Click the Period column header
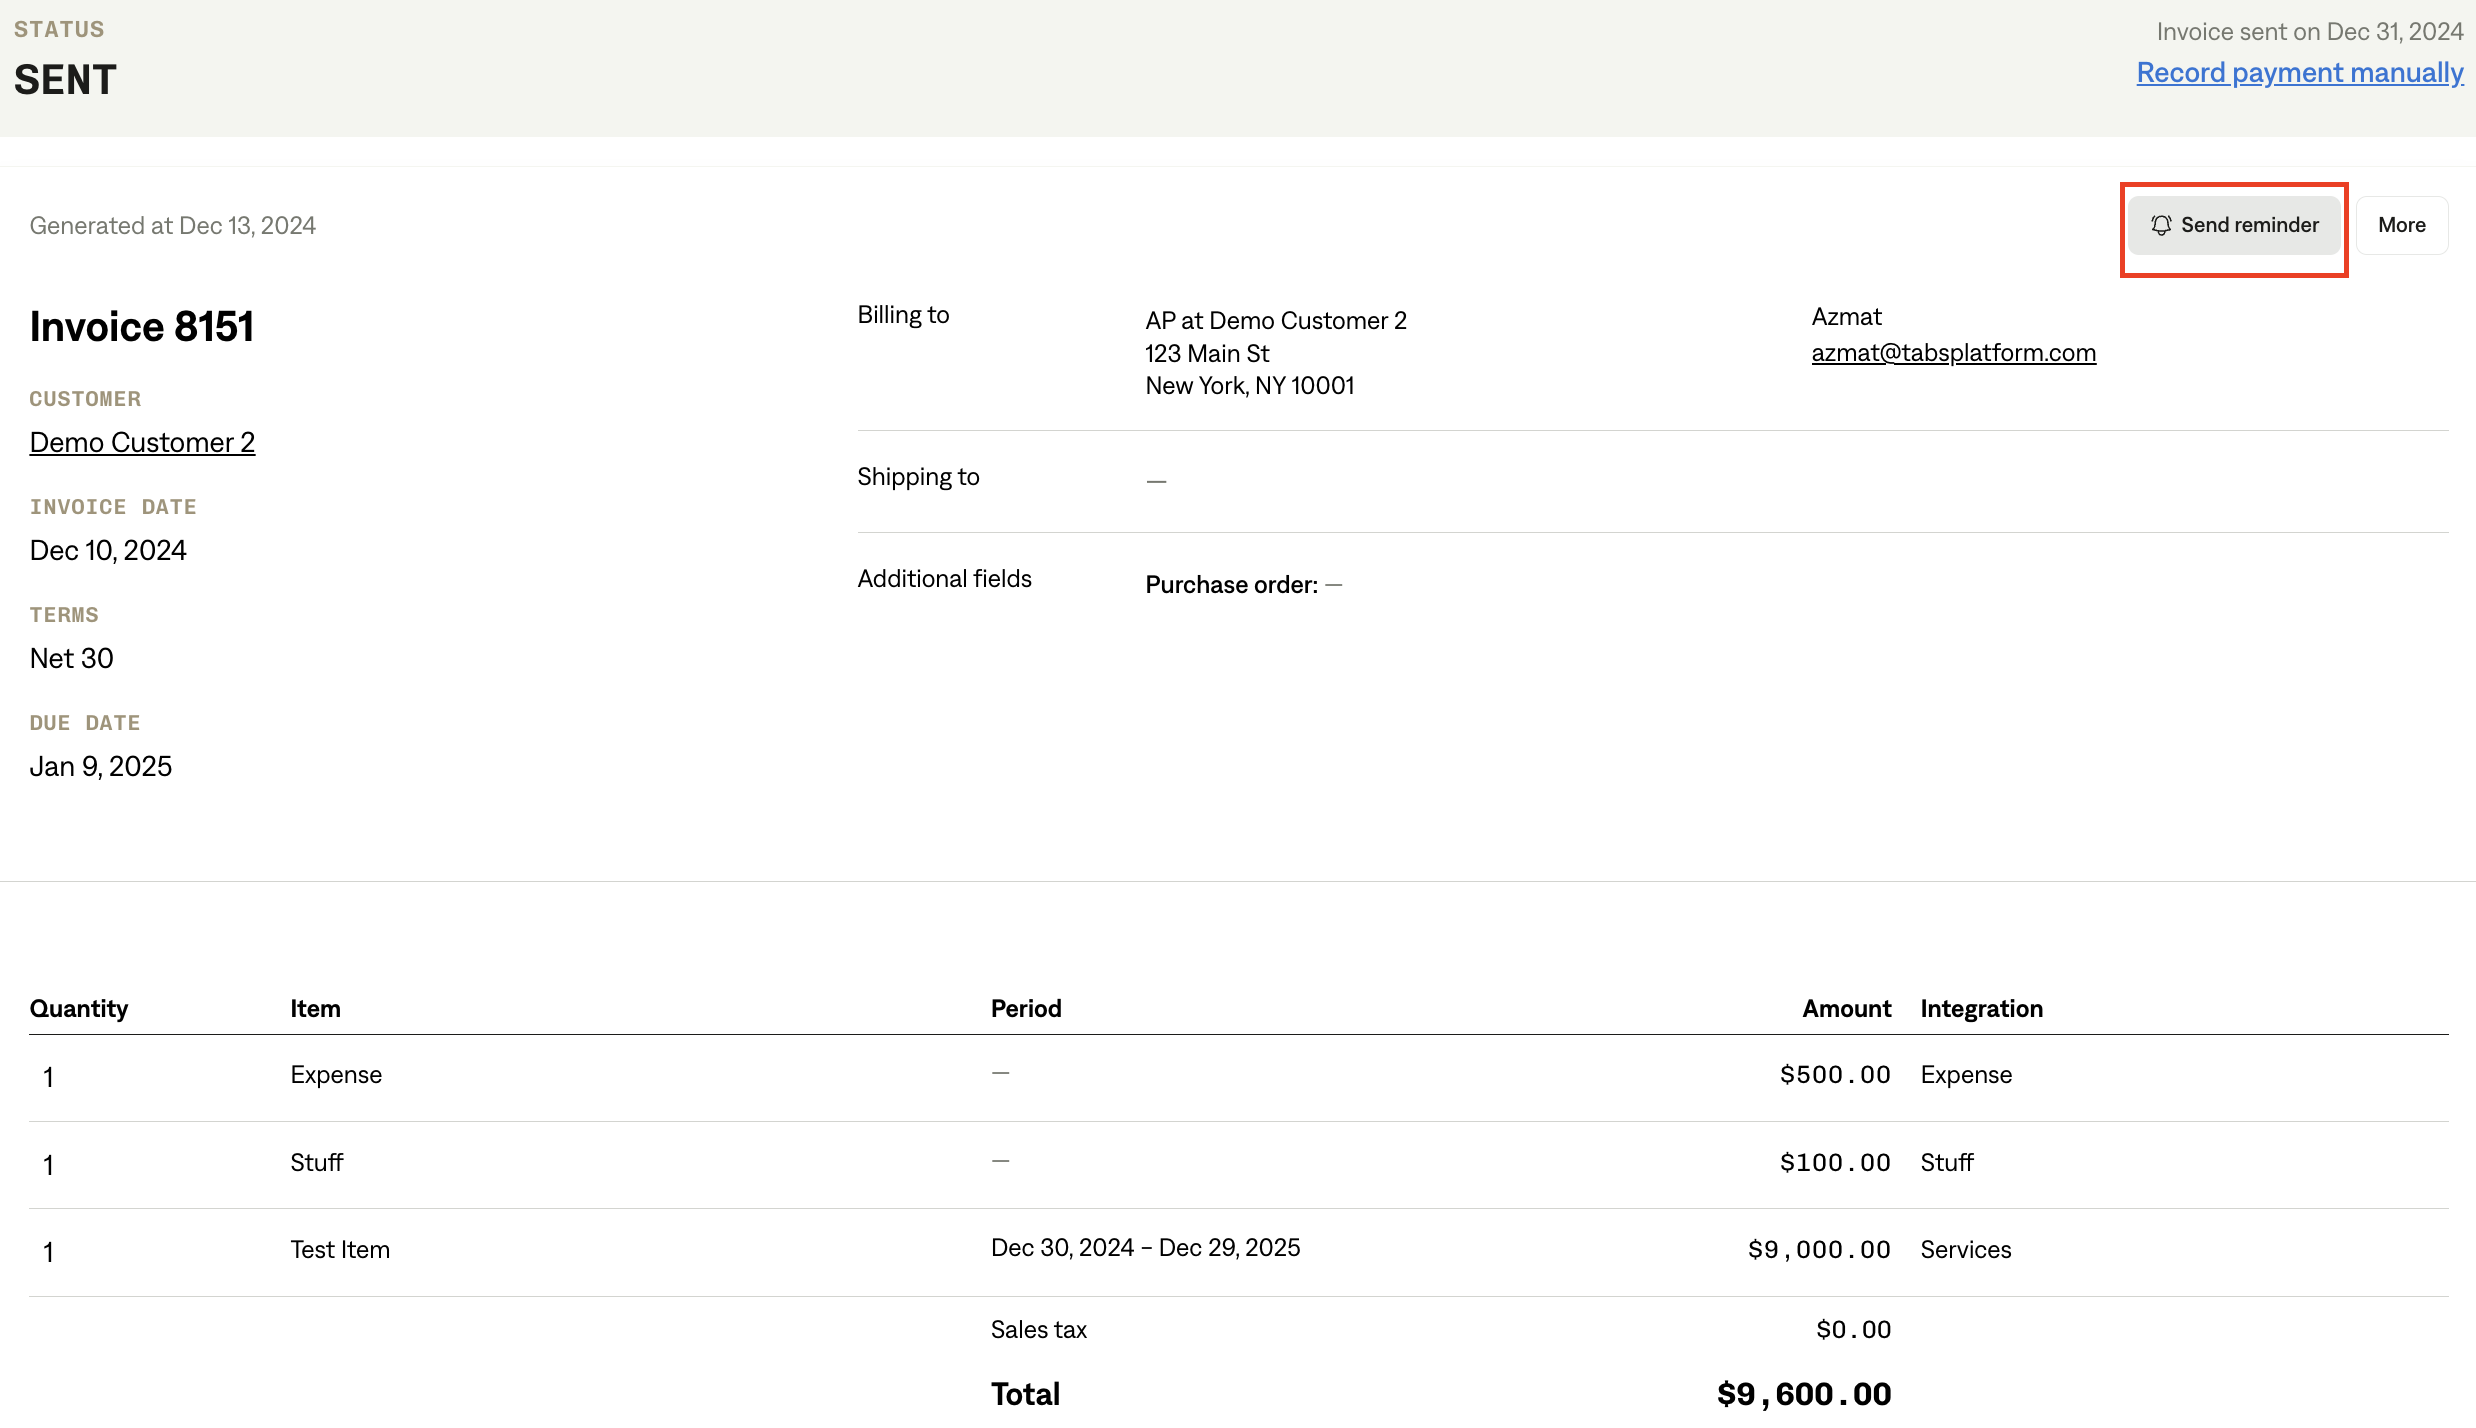The image size is (2476, 1428). pyautogui.click(x=1026, y=1009)
